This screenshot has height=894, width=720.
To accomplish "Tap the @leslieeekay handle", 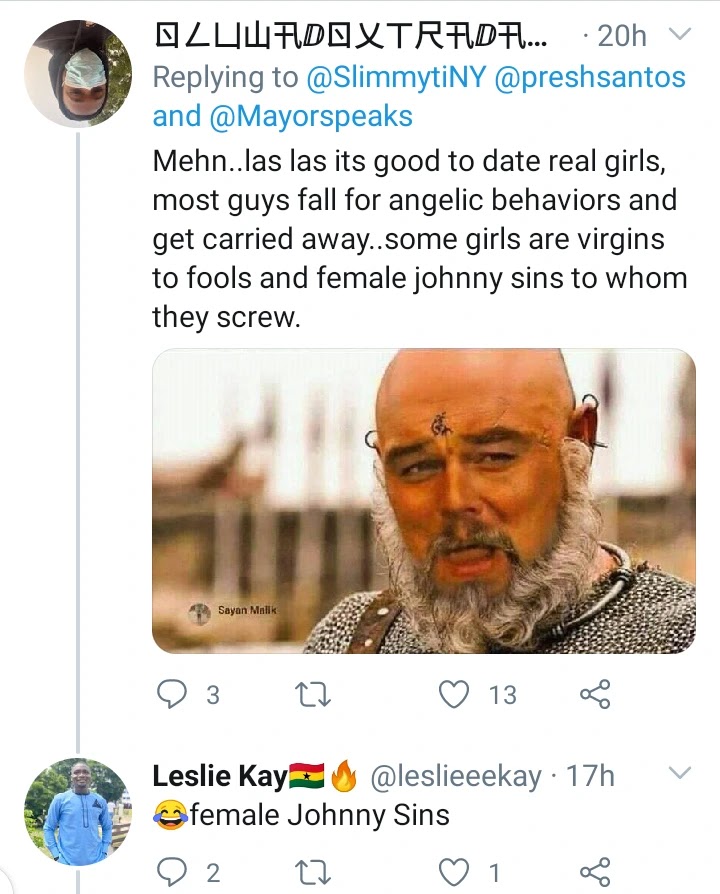I will point(456,776).
